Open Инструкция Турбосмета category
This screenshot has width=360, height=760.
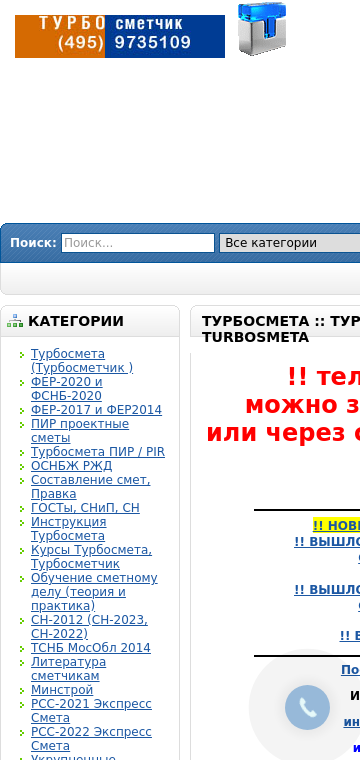coord(68,529)
